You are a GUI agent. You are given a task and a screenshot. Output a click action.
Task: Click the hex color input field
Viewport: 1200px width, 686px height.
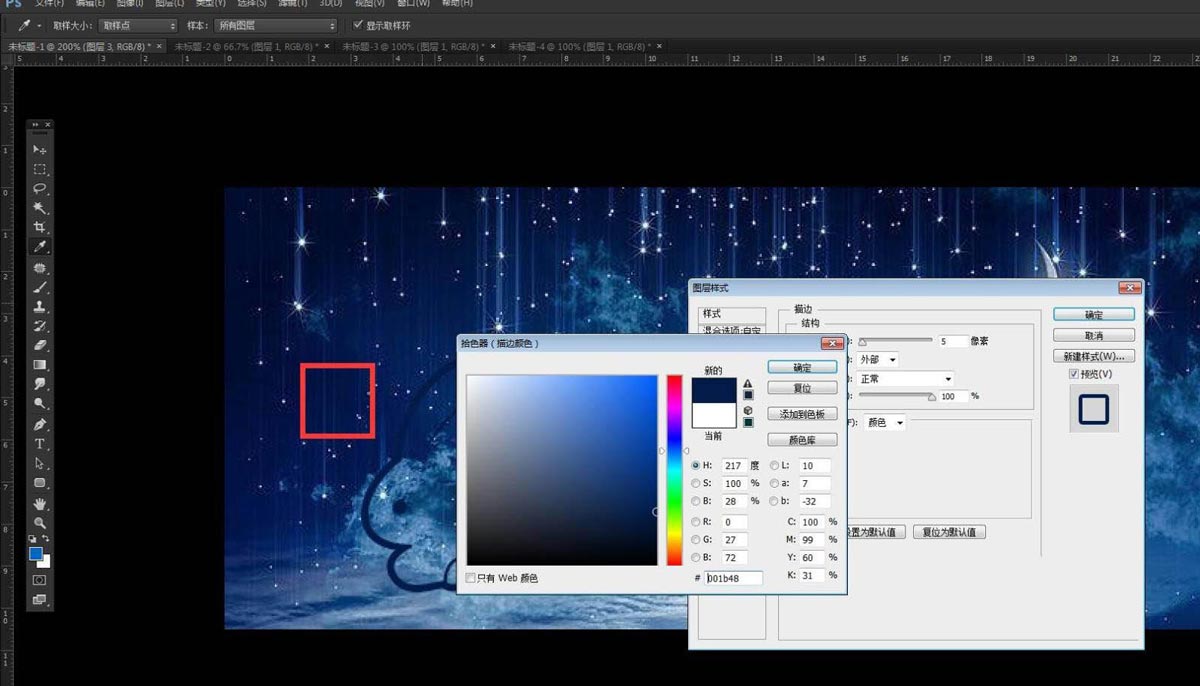[x=734, y=578]
